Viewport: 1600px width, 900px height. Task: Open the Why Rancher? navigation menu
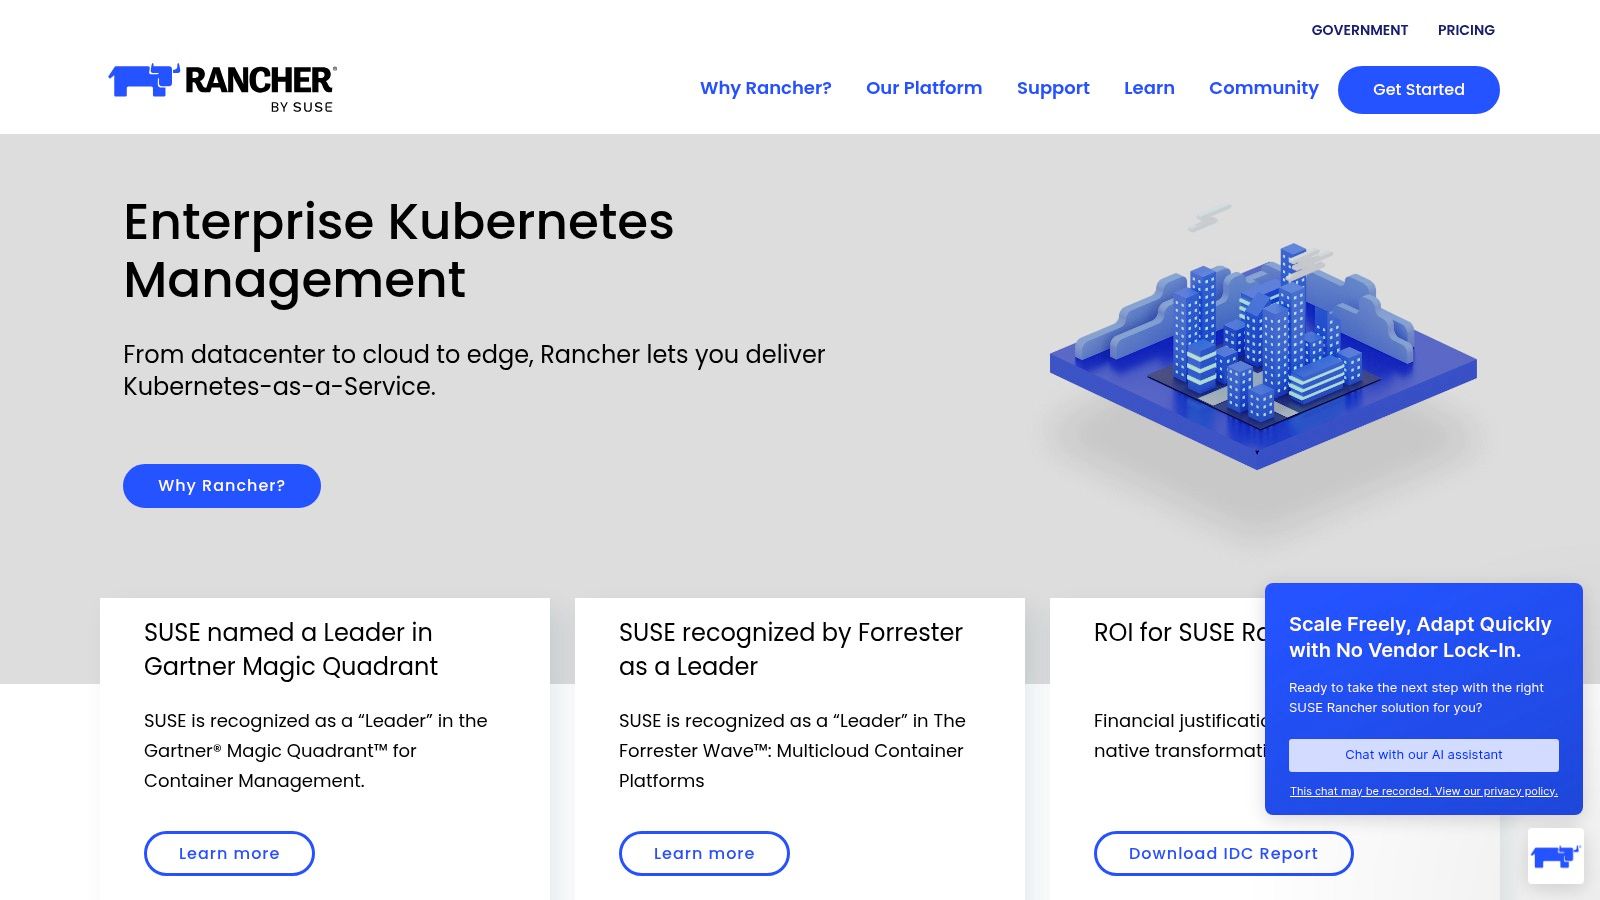click(x=766, y=88)
